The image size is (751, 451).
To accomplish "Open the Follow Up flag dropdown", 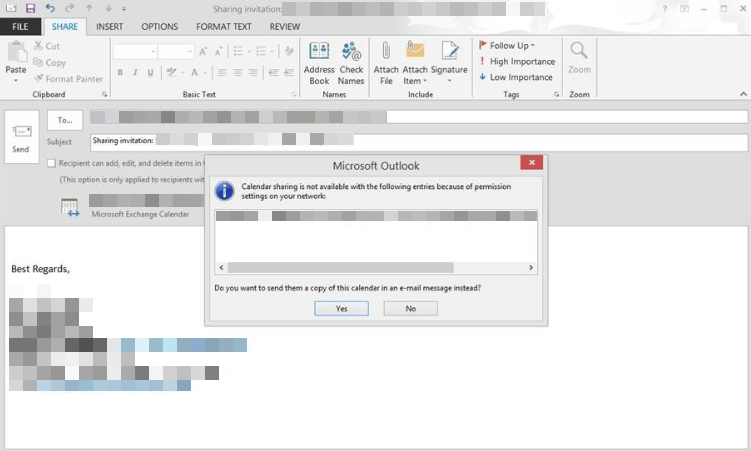I will click(x=507, y=45).
